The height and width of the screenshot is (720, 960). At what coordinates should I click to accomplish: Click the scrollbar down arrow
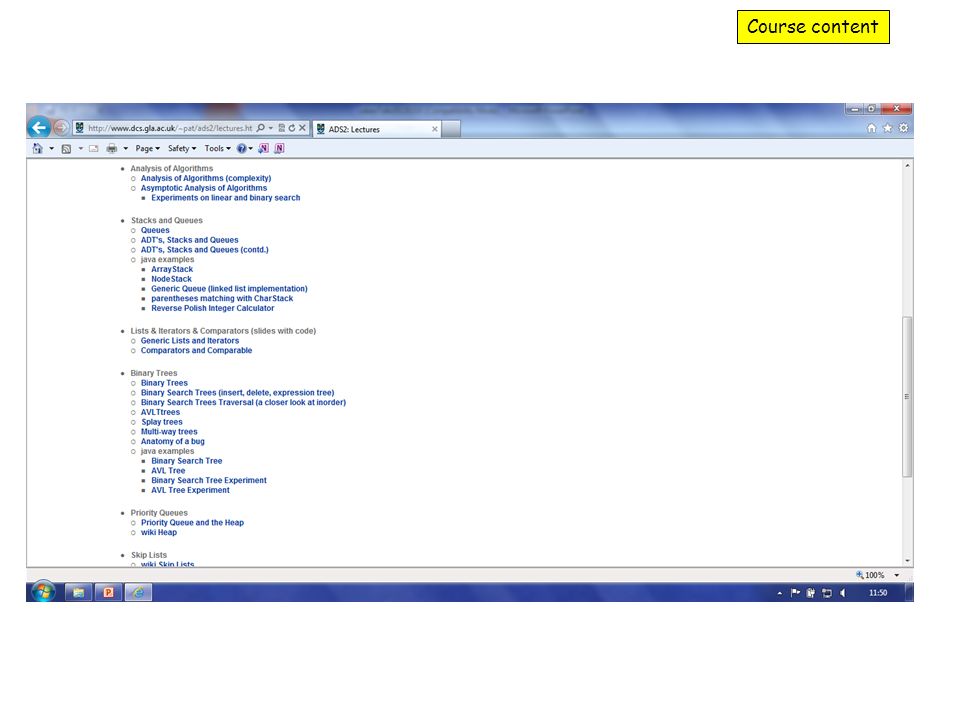[907, 561]
